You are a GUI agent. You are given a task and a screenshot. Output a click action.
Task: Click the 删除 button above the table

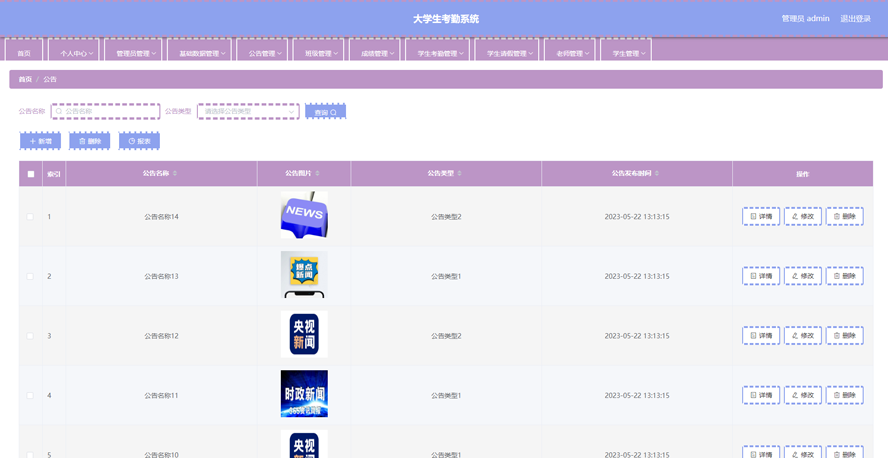pyautogui.click(x=89, y=141)
